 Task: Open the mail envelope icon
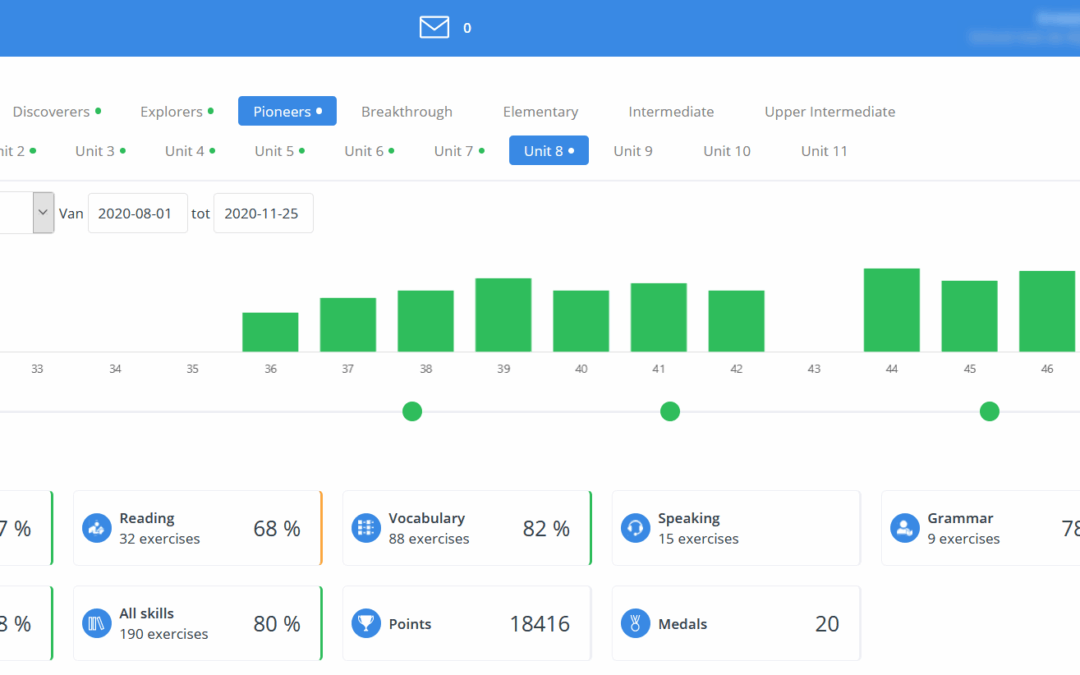tap(434, 28)
